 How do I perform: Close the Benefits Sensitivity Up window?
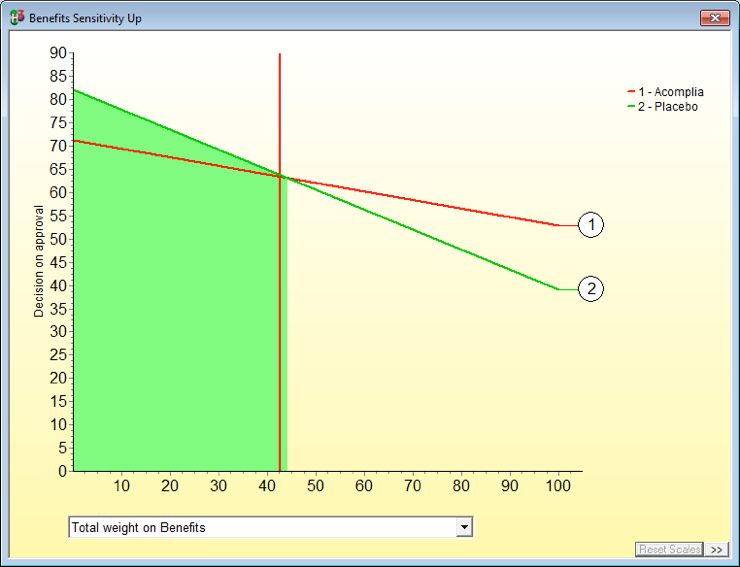pyautogui.click(x=714, y=17)
